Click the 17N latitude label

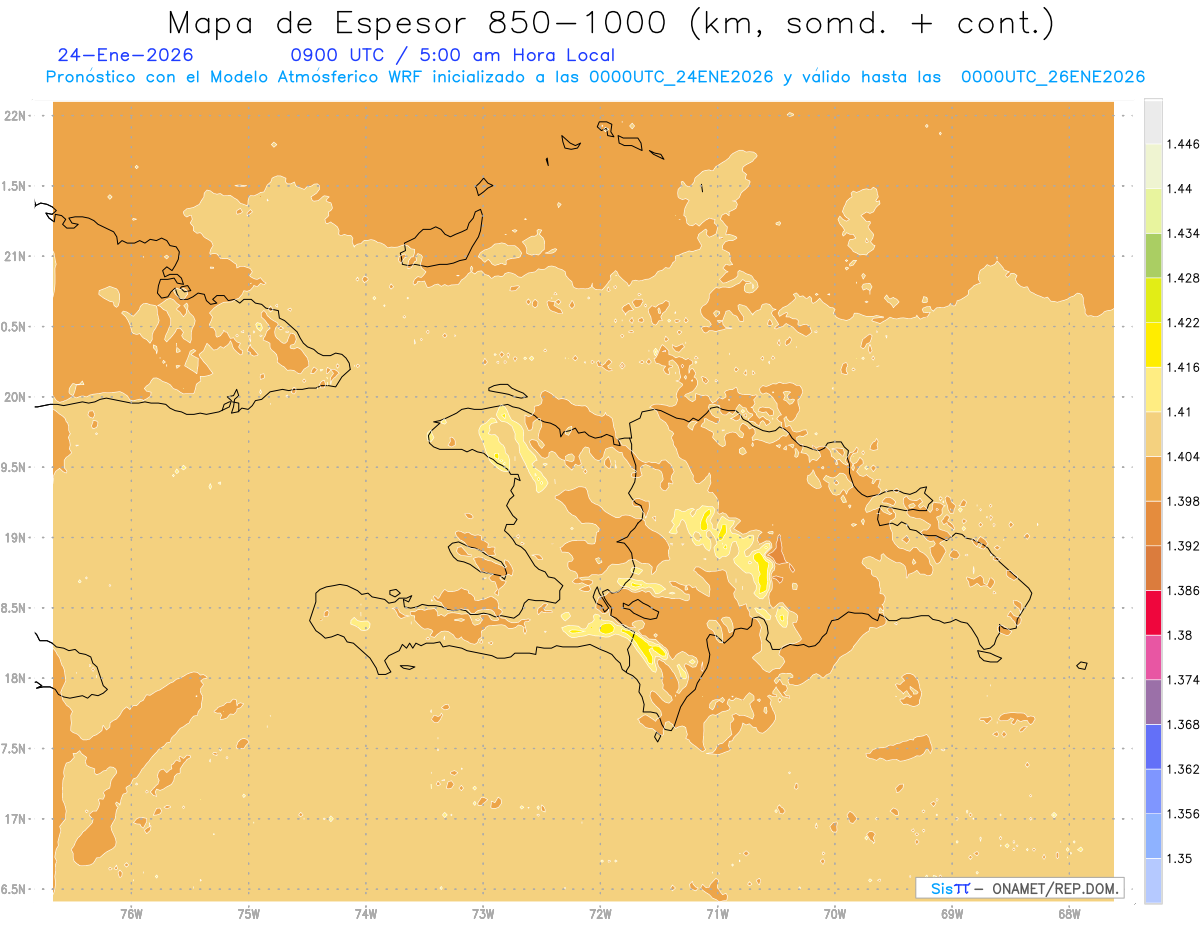pyautogui.click(x=15, y=820)
